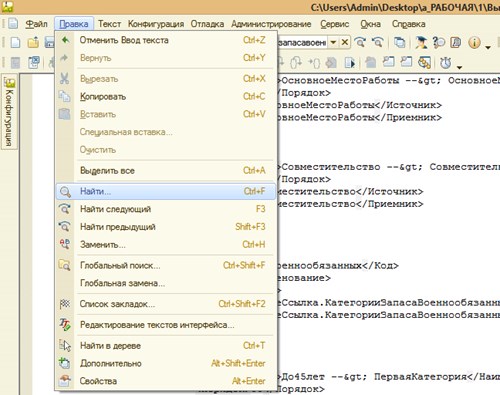Image resolution: width=500 pixels, height=395 pixels.
Task: Click Find previous toolbar icon
Action: click(378, 43)
